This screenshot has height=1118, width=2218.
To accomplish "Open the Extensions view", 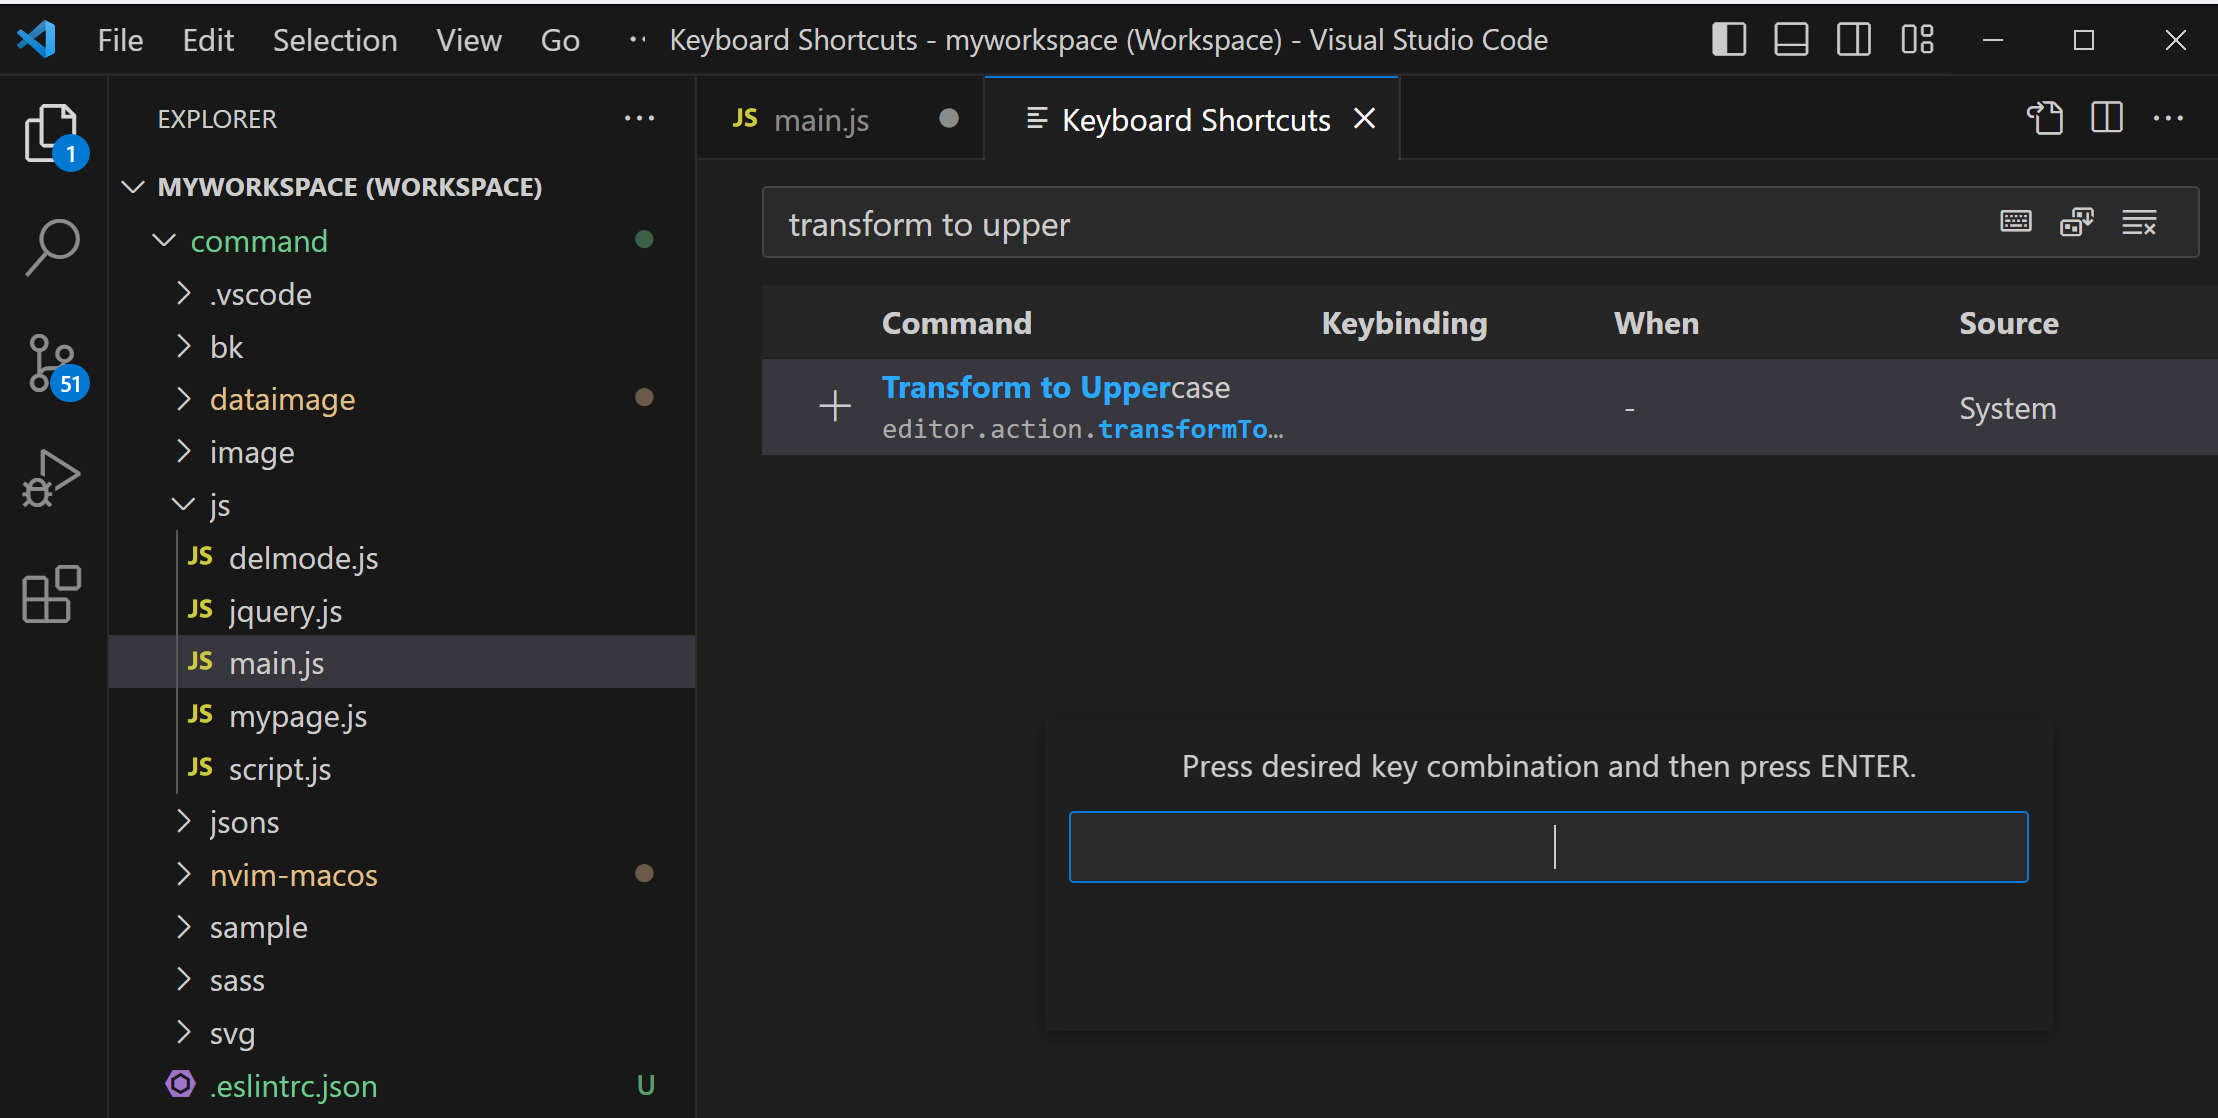I will [x=52, y=594].
